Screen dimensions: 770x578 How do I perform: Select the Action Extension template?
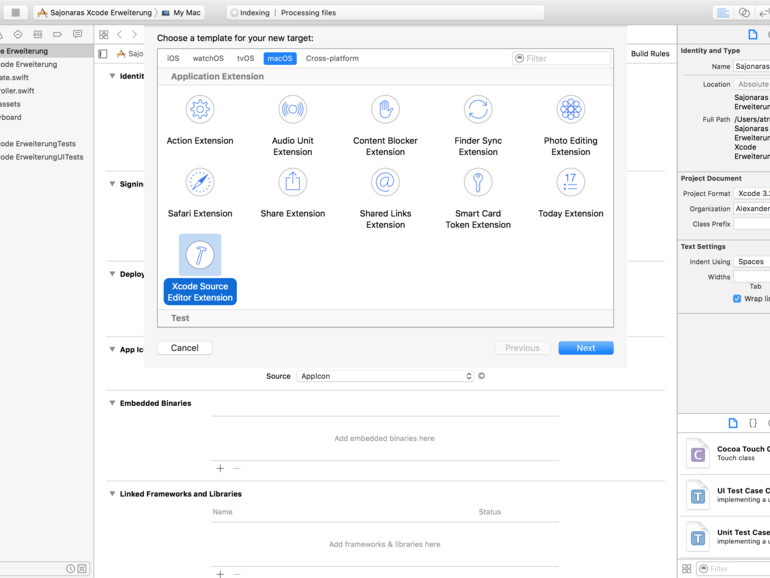click(x=200, y=120)
